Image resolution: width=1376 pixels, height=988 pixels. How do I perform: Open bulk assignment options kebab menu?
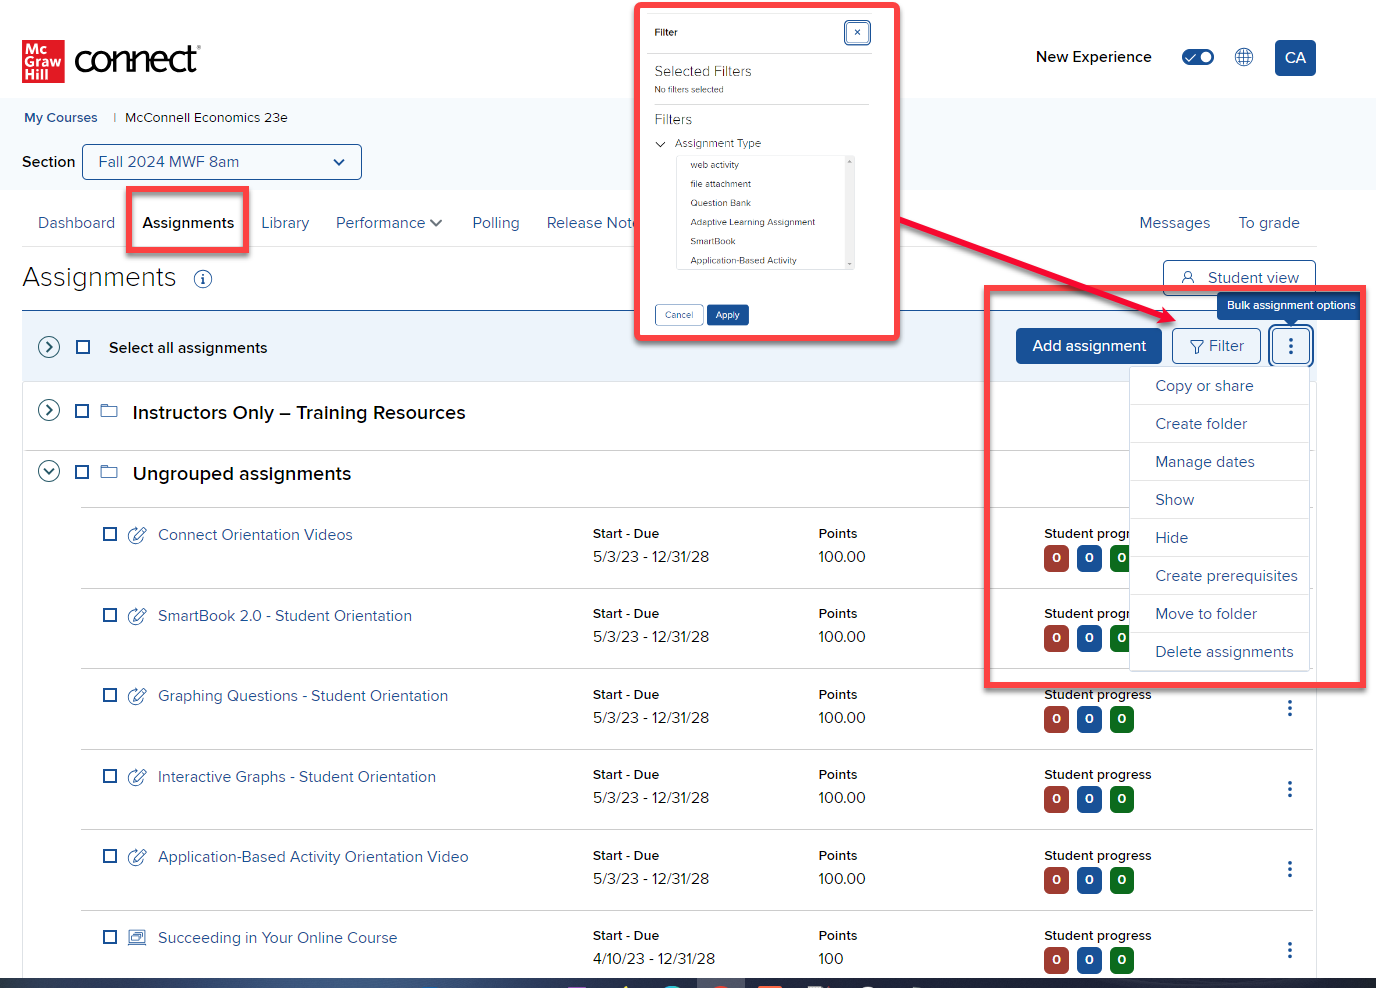(1290, 346)
